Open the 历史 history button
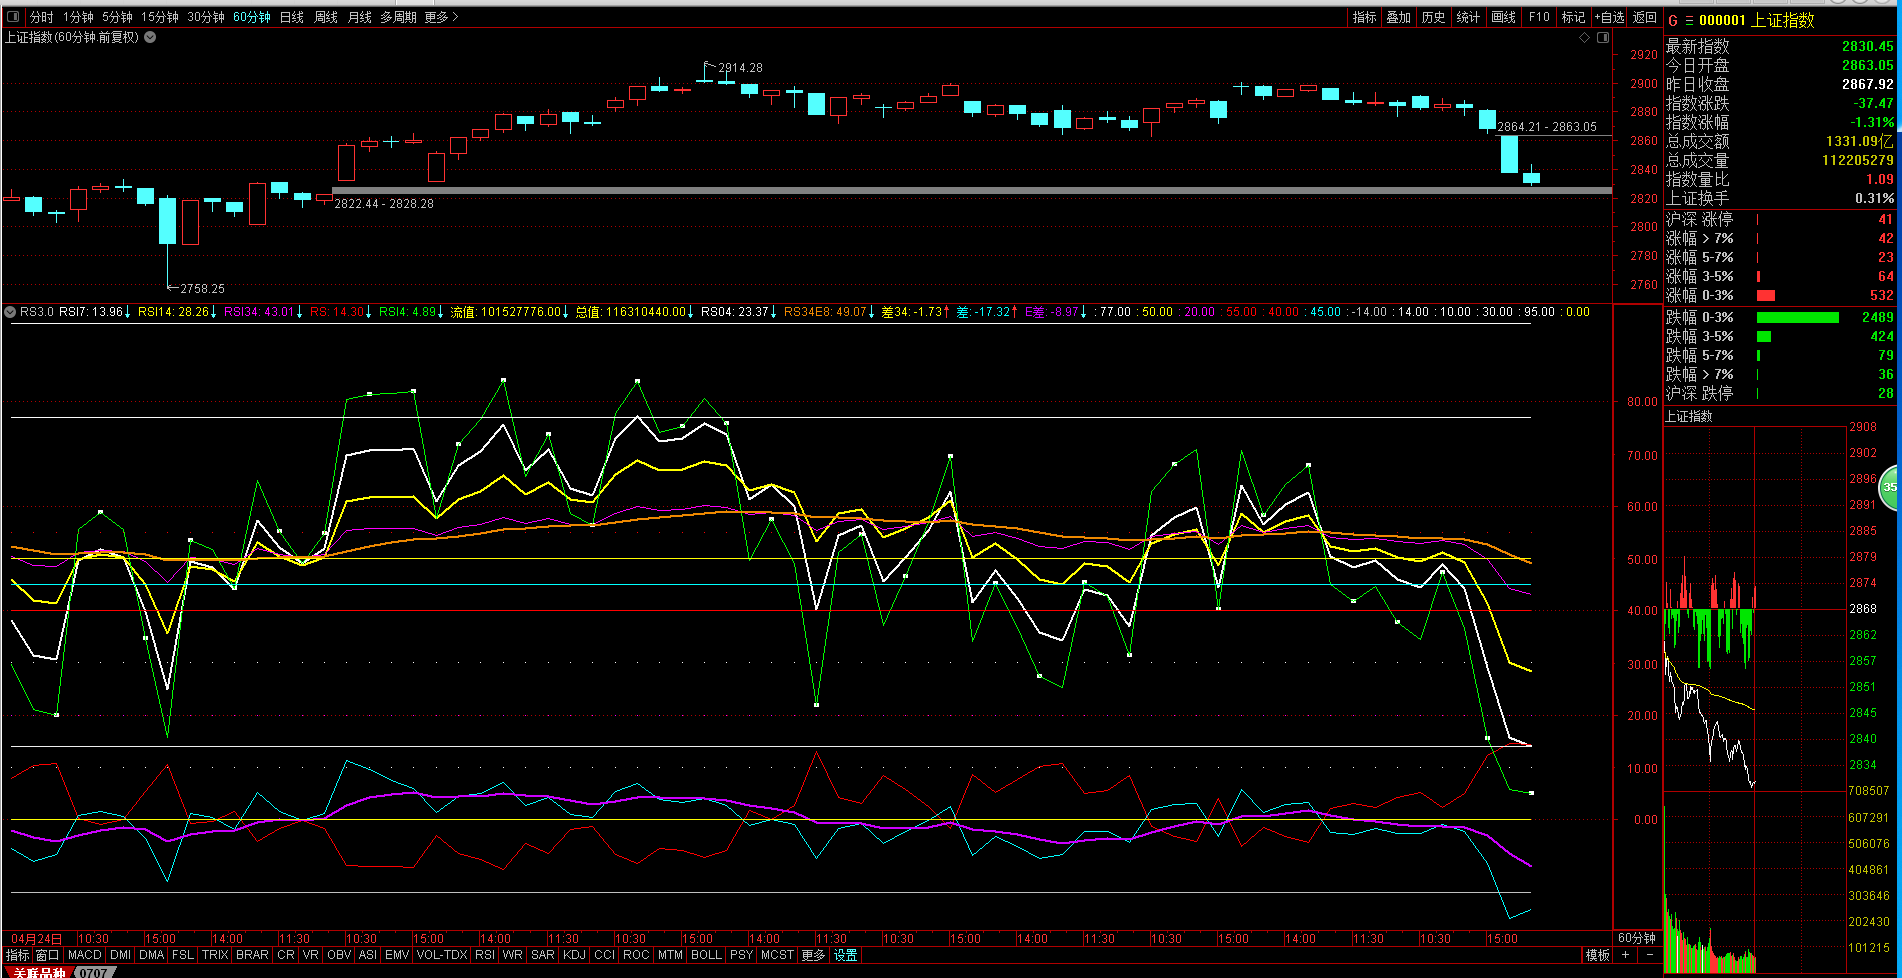The image size is (1902, 978). click(1434, 17)
